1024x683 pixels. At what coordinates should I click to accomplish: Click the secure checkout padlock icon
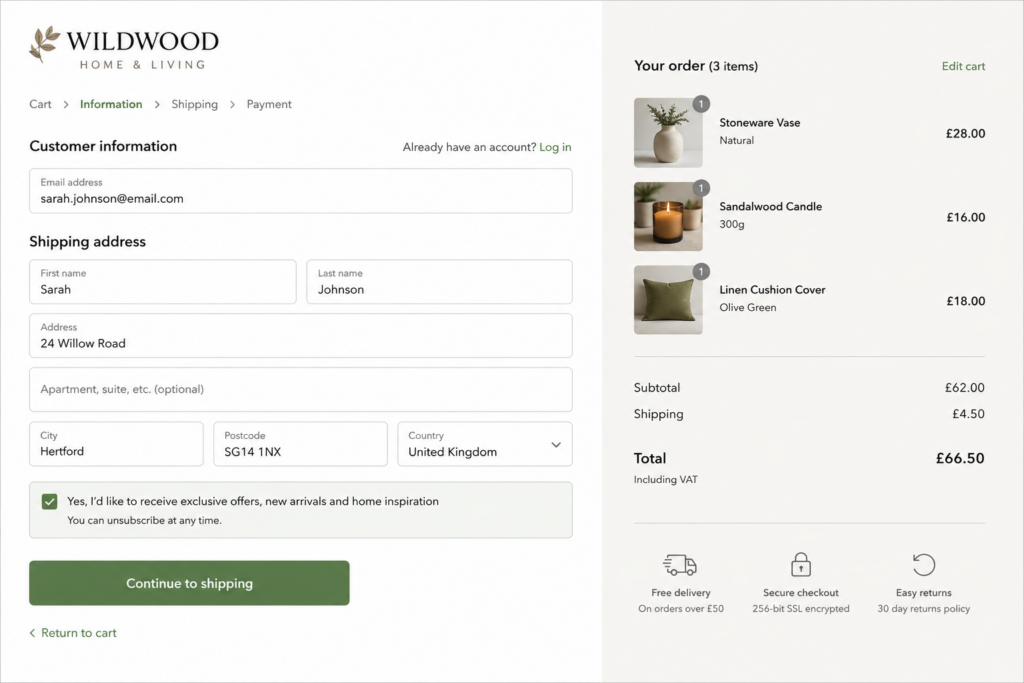click(x=801, y=564)
